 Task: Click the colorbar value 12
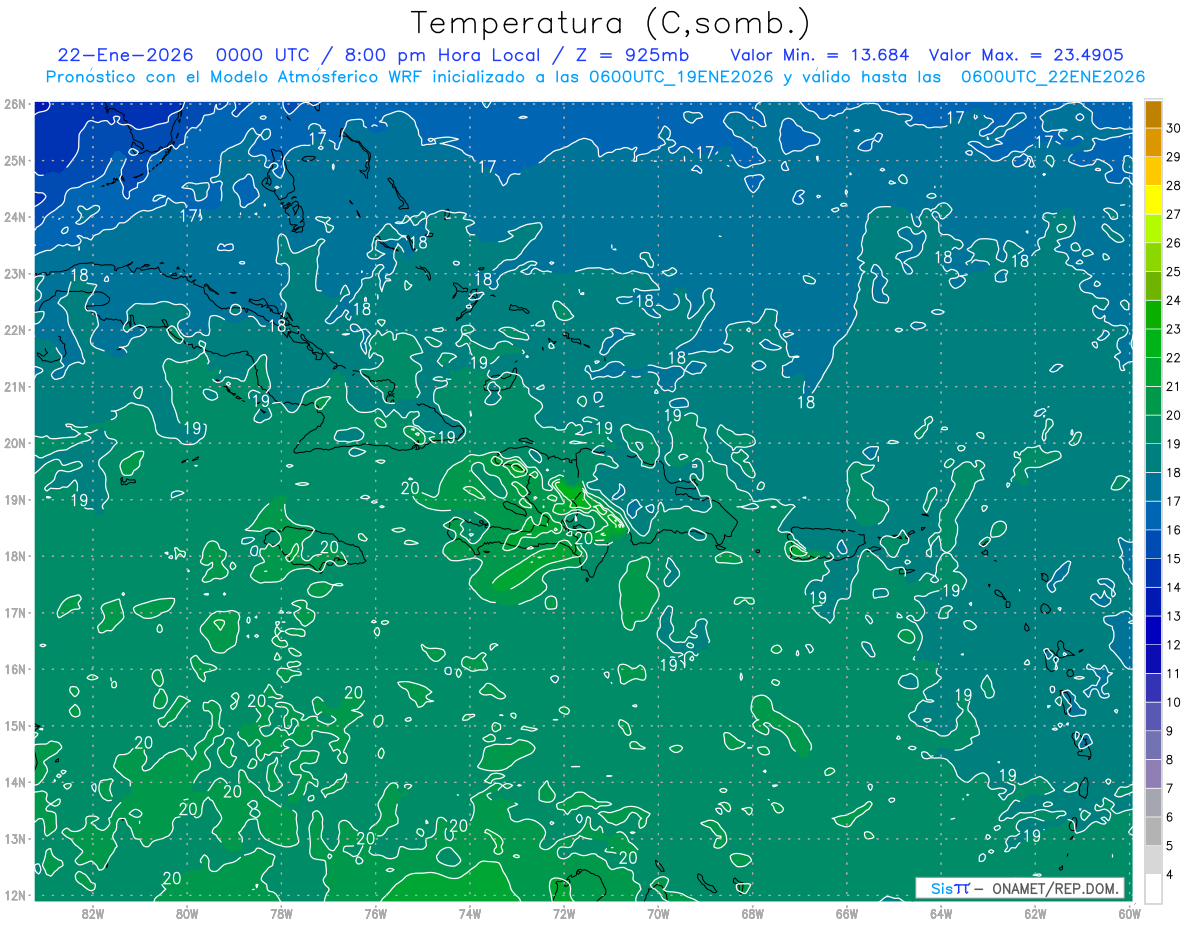point(1173,644)
